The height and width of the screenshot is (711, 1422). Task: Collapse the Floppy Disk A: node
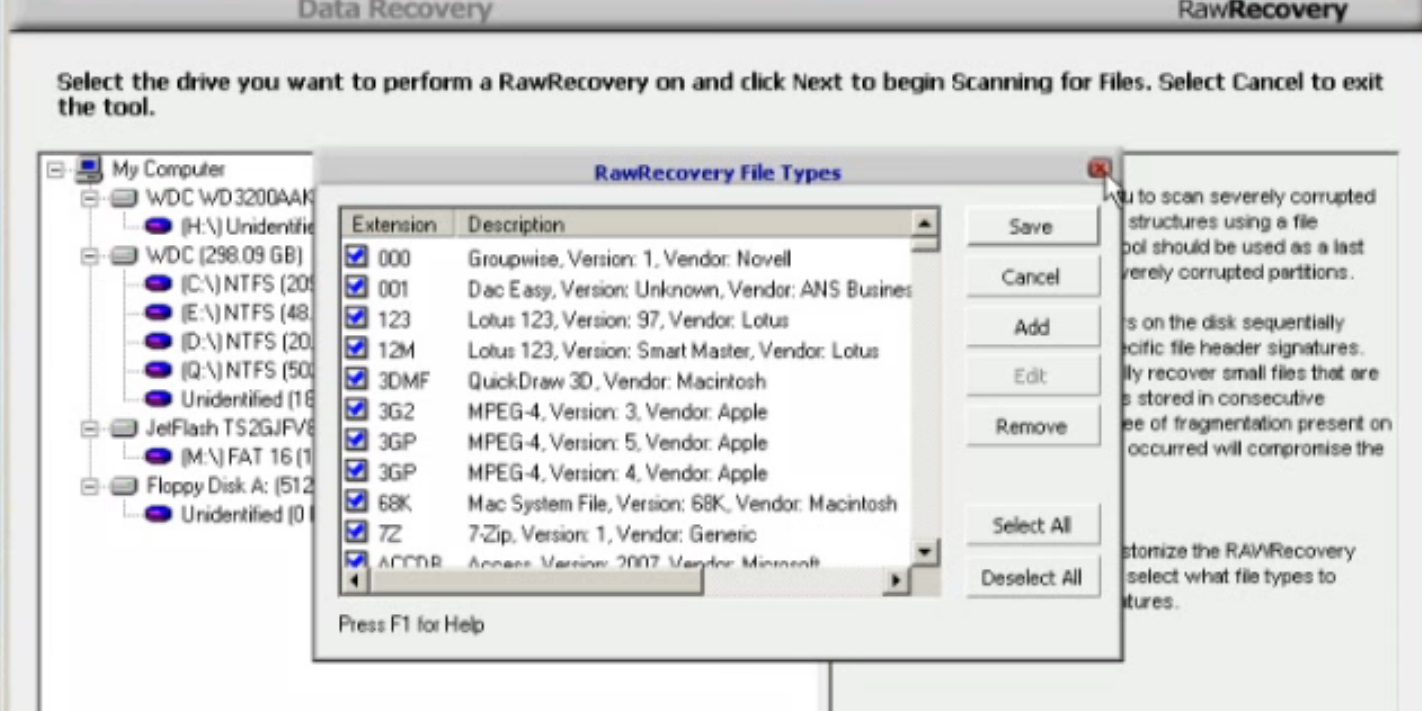click(x=90, y=487)
